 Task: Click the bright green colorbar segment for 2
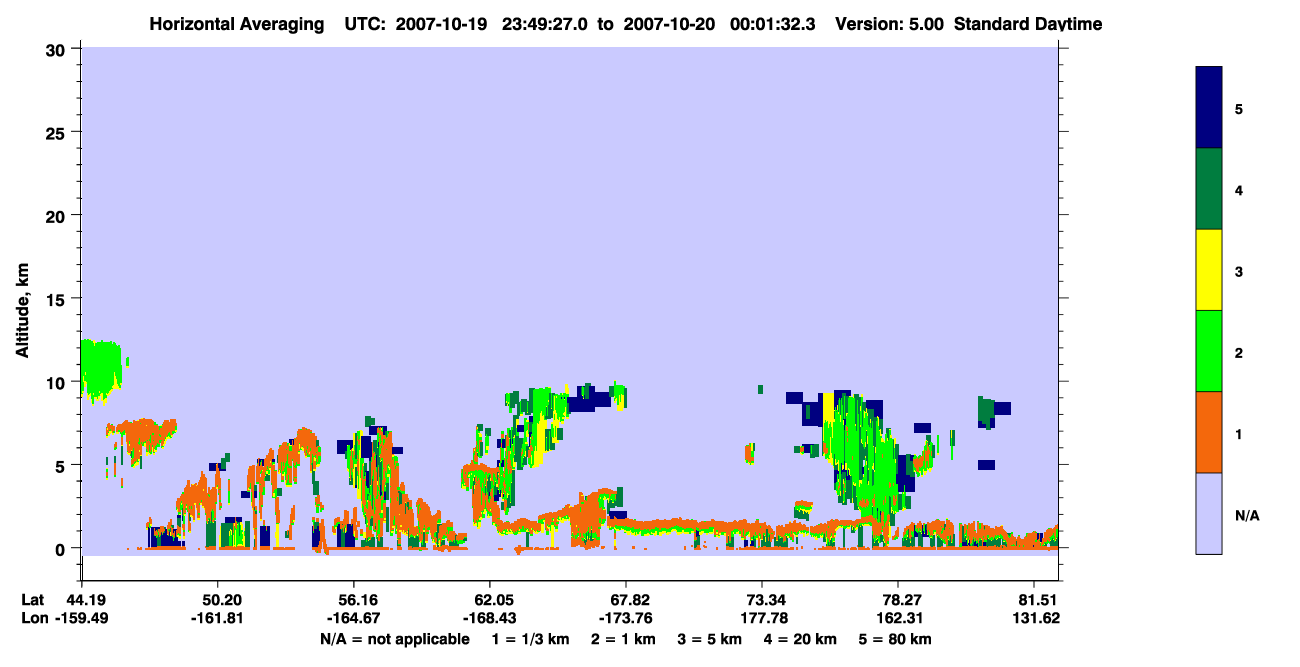[1209, 351]
